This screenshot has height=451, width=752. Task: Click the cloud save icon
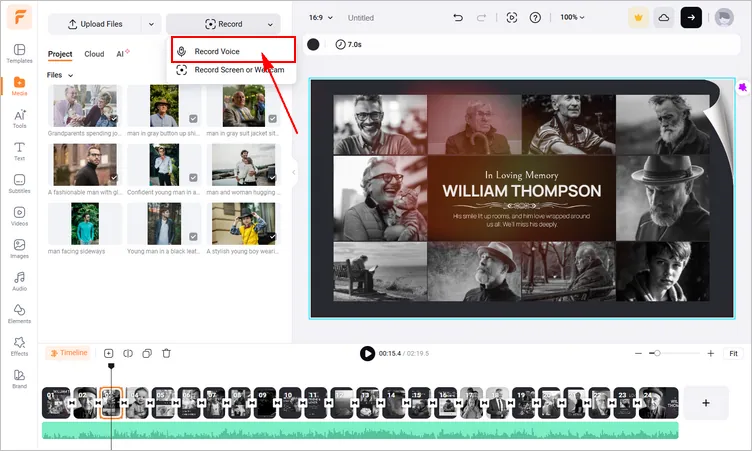pos(664,18)
